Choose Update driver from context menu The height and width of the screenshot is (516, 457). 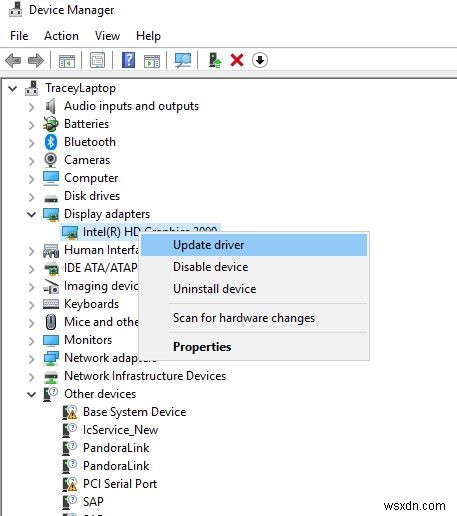(254, 245)
